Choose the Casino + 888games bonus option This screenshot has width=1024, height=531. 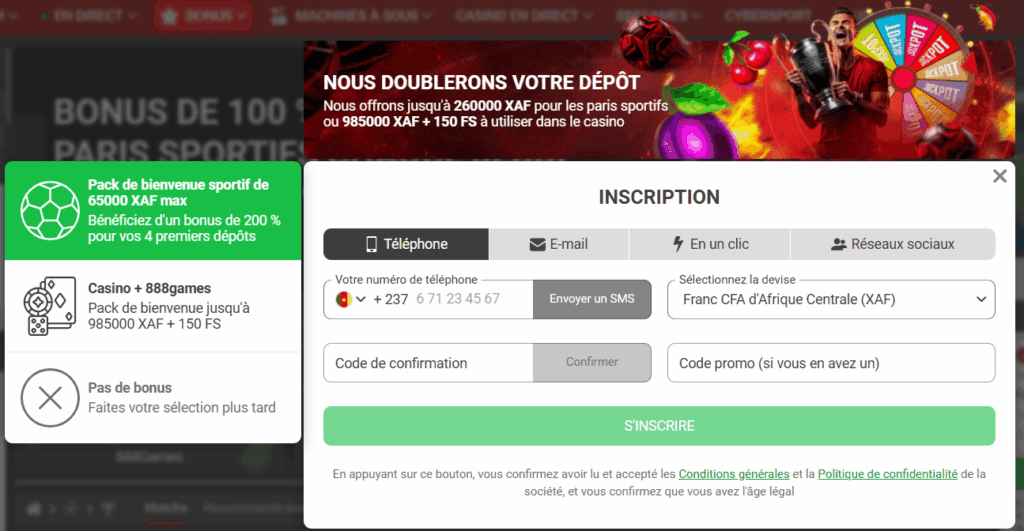(153, 306)
